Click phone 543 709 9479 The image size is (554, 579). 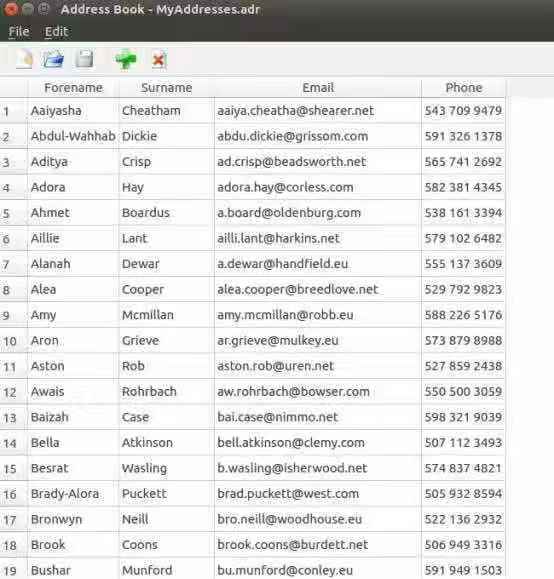[x=464, y=111]
